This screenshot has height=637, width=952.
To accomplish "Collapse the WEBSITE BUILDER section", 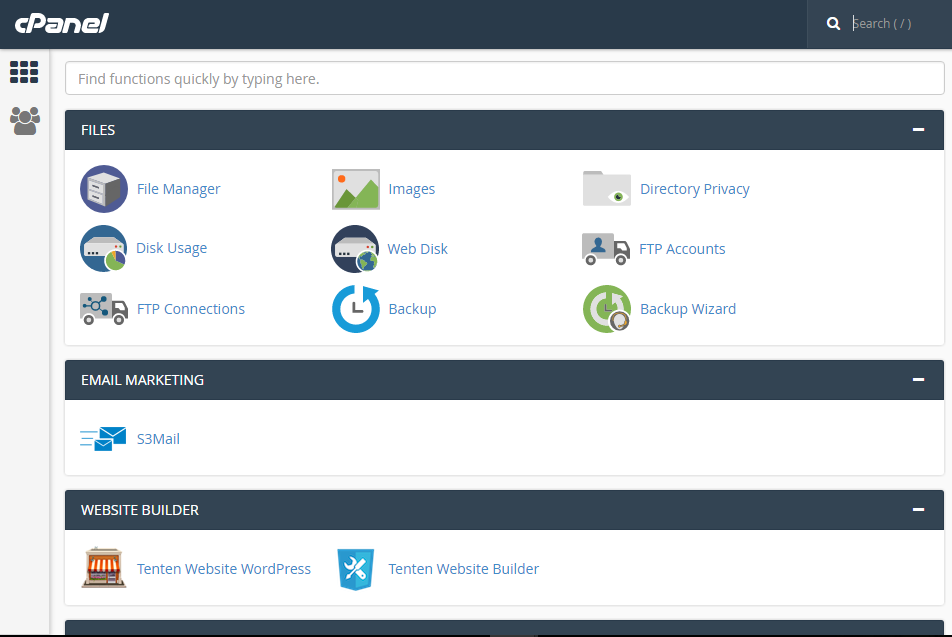I will point(918,509).
